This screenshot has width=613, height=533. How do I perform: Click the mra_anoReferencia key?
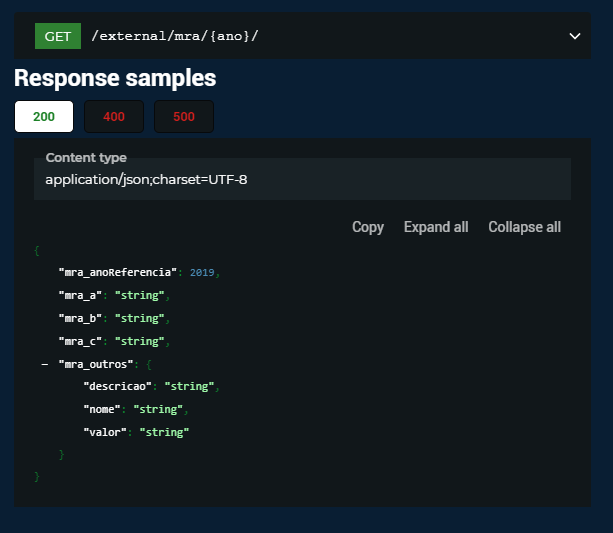pyautogui.click(x=118, y=272)
